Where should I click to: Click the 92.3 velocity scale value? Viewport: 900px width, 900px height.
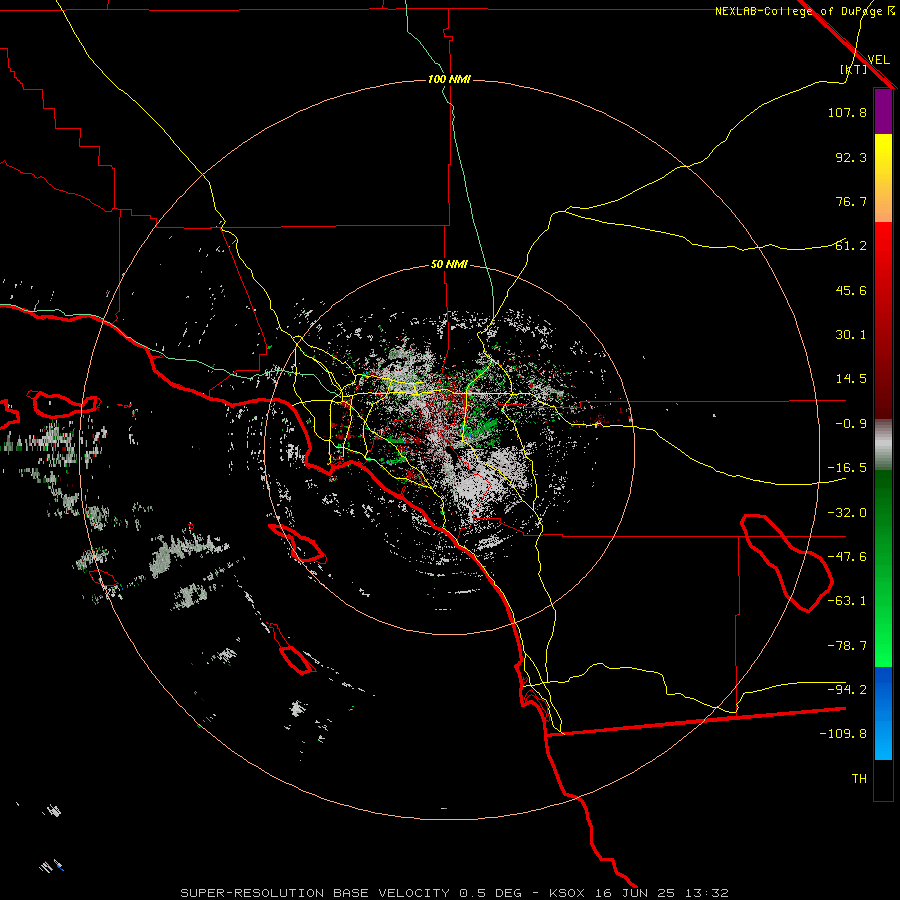coord(851,157)
